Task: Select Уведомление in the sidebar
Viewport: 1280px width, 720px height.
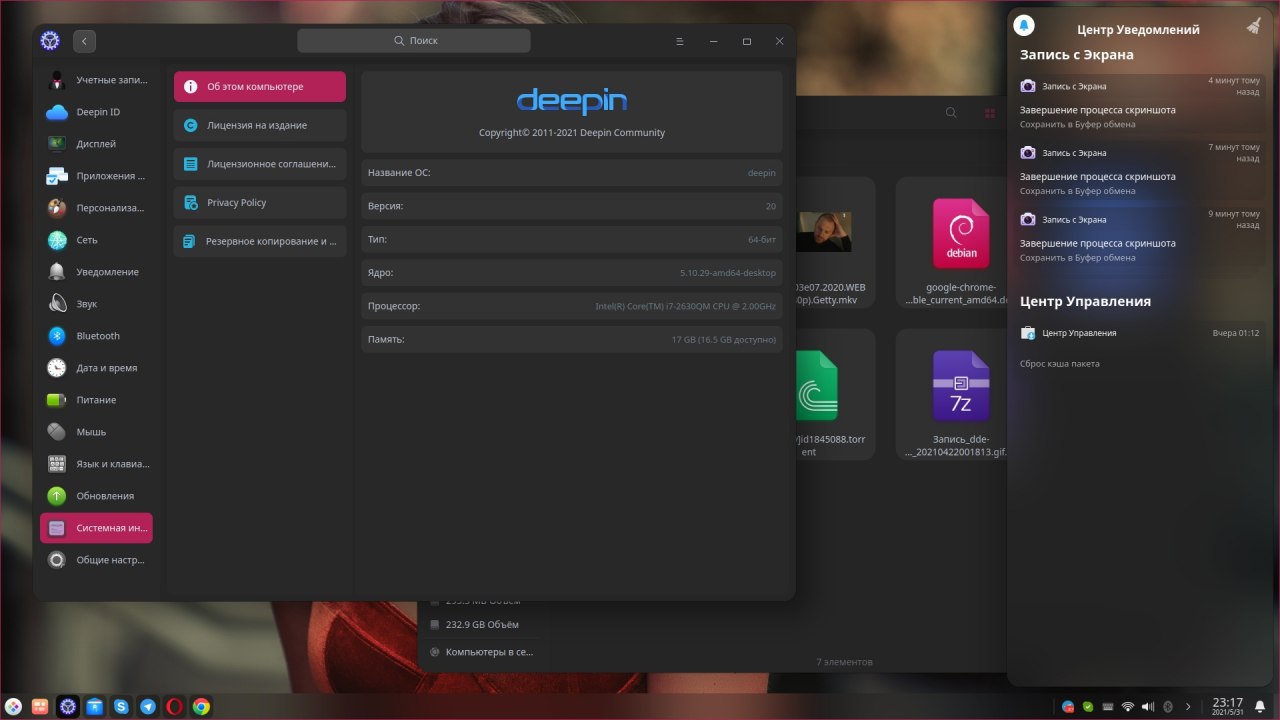Action: coord(96,272)
